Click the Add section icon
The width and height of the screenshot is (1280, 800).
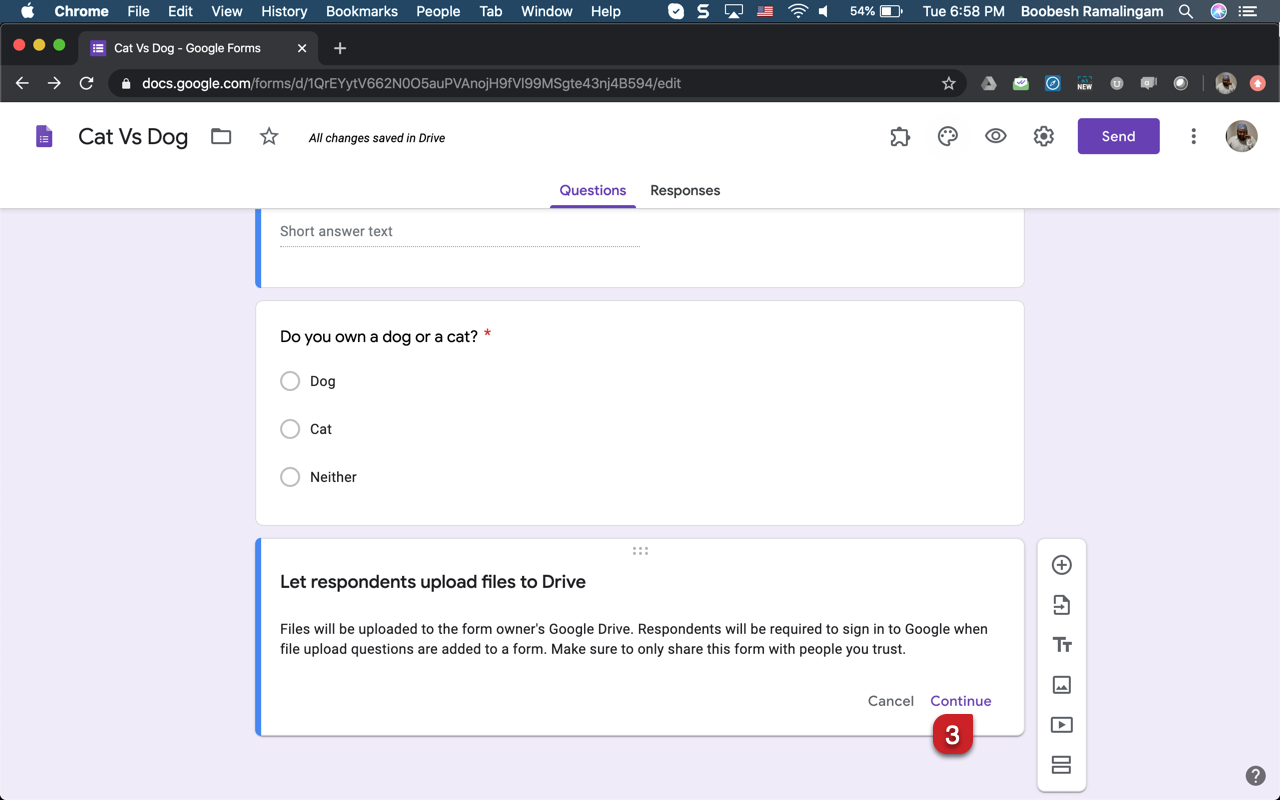[x=1062, y=765]
